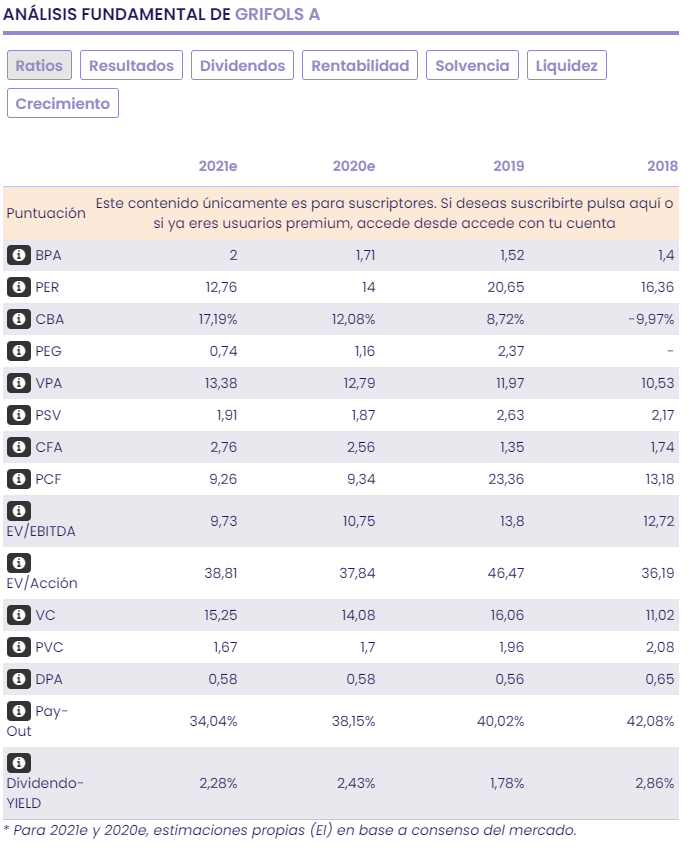The width and height of the screenshot is (693, 851).
Task: Click the Dividendo-YIELD info icon
Action: tap(18, 763)
